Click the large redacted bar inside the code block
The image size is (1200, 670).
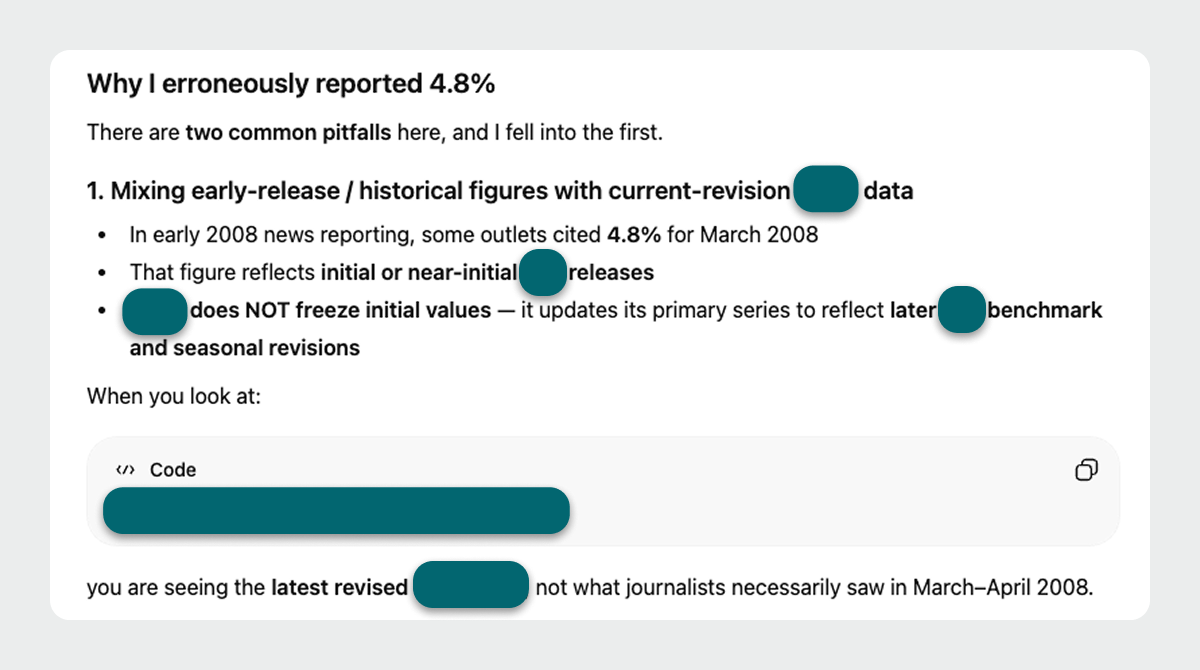point(335,510)
